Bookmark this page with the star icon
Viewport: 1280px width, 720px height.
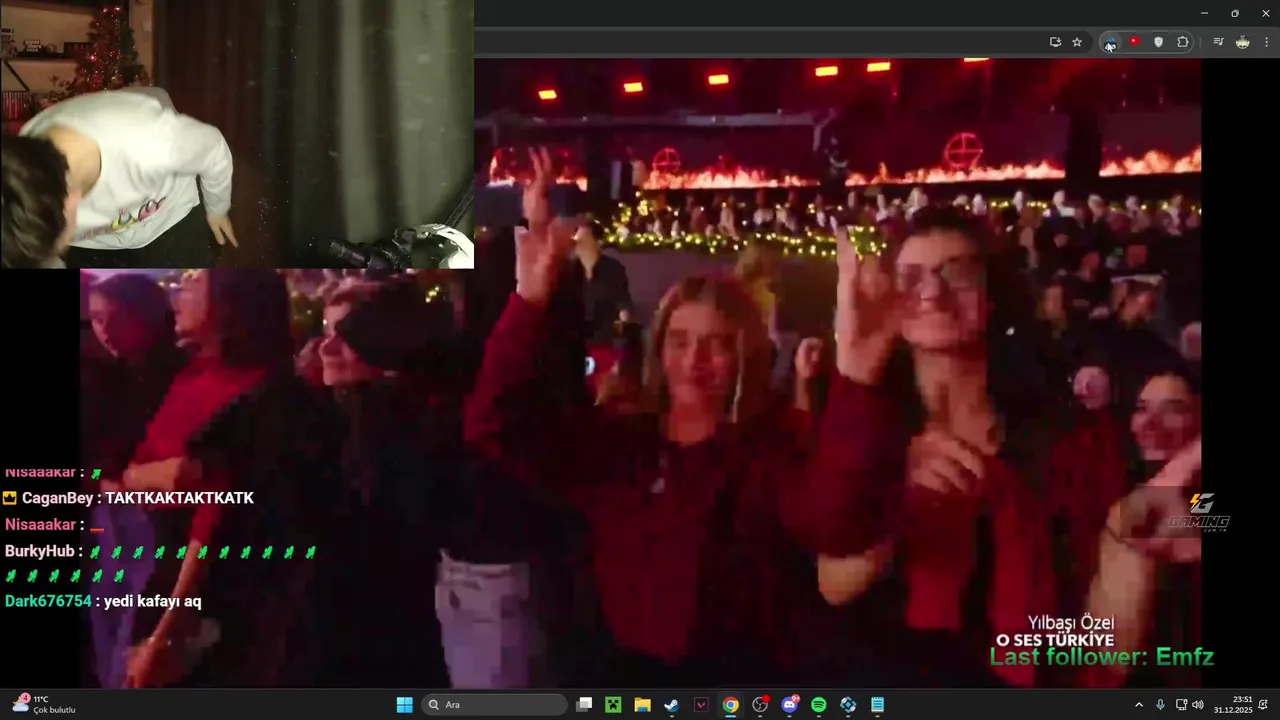point(1077,42)
